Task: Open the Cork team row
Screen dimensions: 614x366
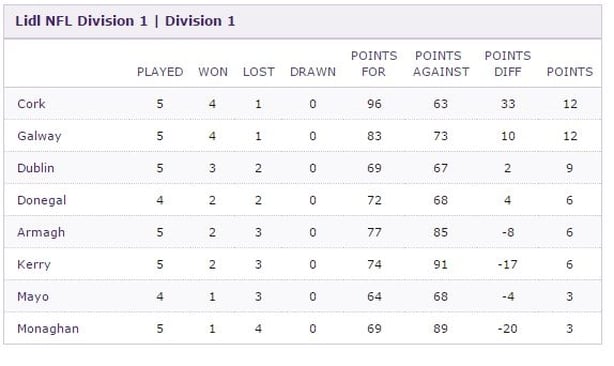Action: 303,104
